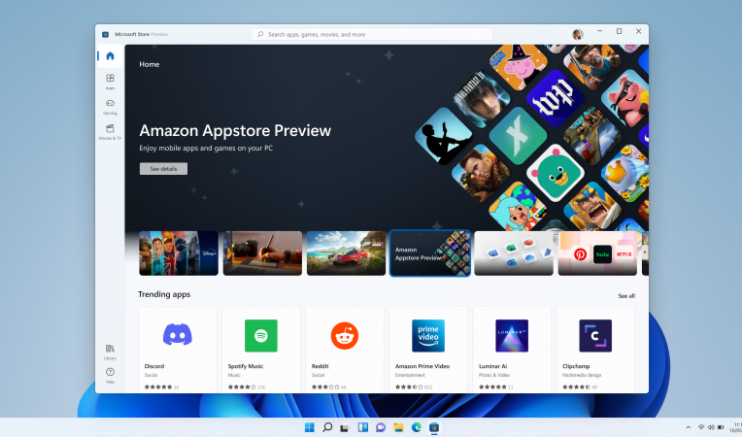Open taskbar Search

pos(327,427)
